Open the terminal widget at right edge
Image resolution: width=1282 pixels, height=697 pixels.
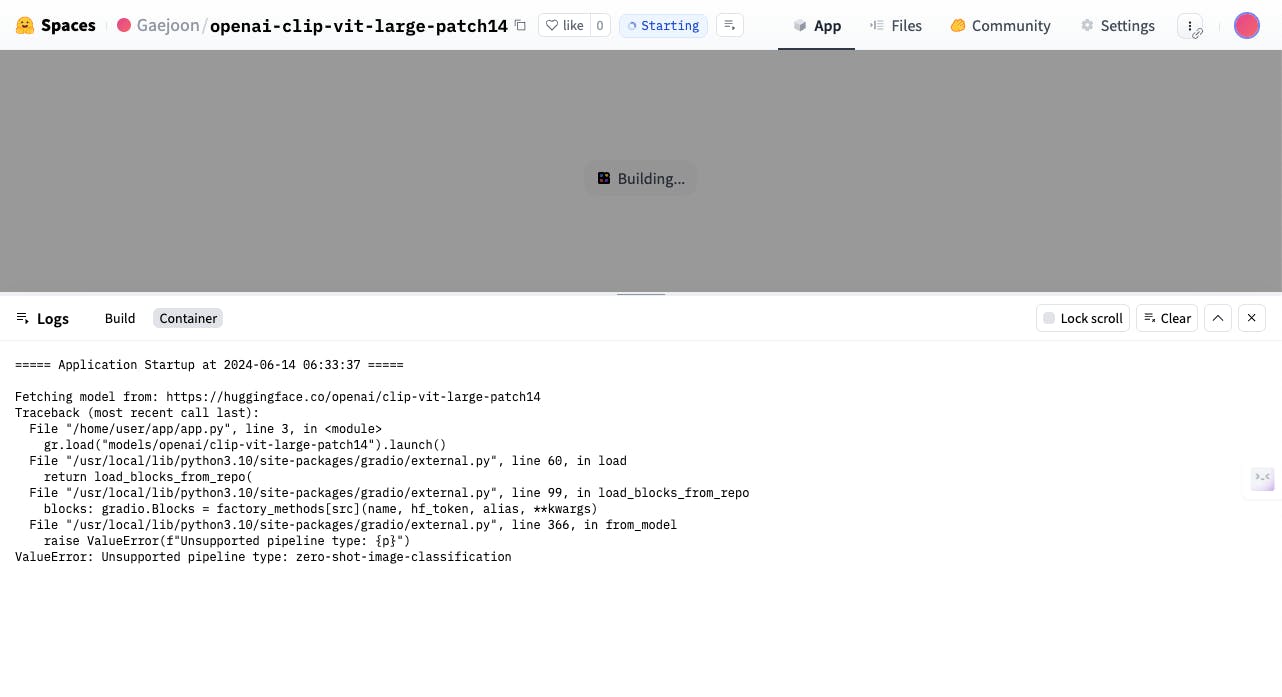click(x=1263, y=479)
